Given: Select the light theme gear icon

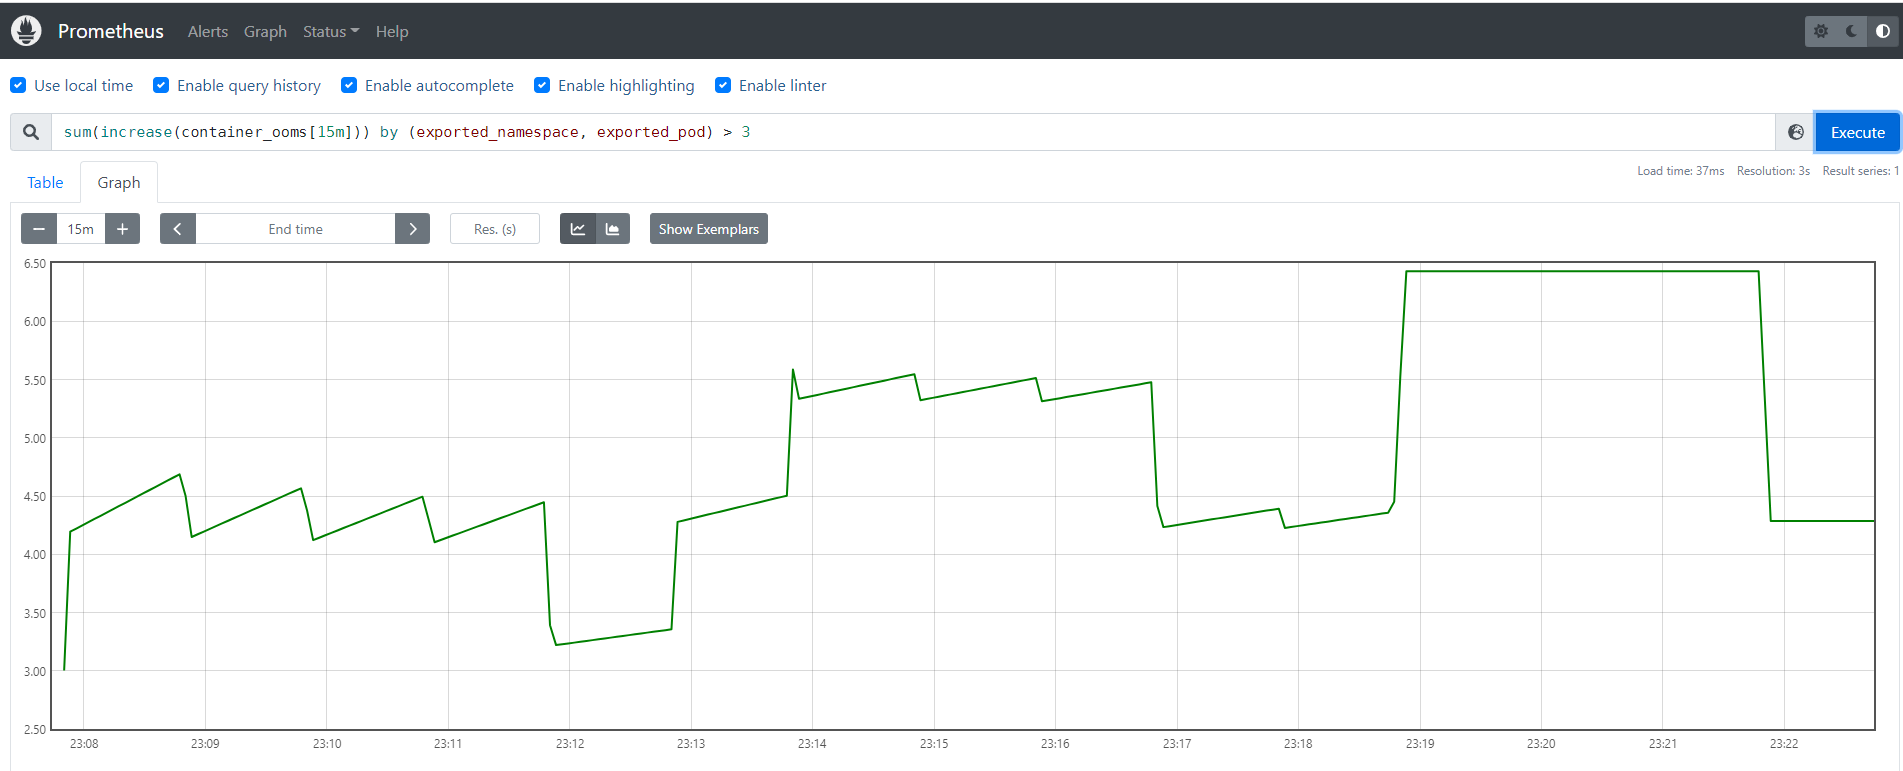Looking at the screenshot, I should pos(1821,31).
